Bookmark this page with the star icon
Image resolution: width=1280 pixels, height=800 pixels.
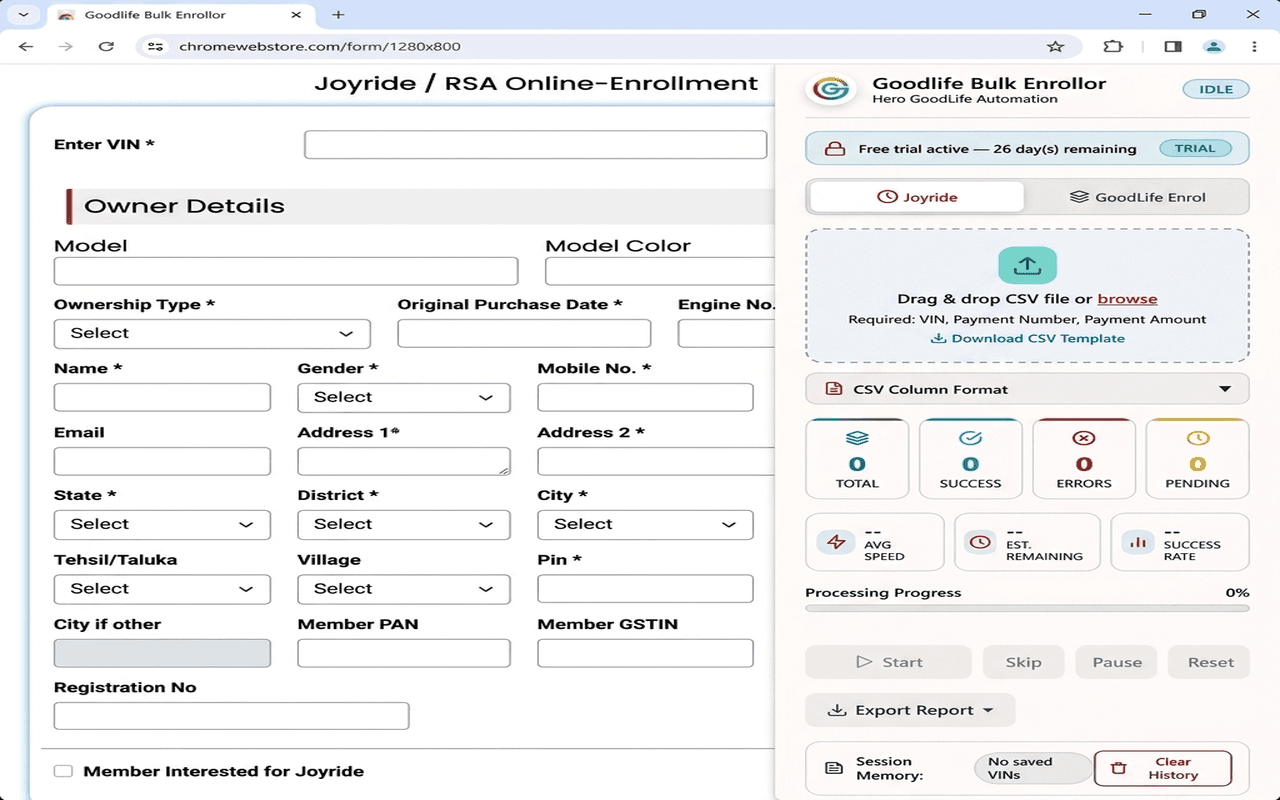tap(1055, 46)
